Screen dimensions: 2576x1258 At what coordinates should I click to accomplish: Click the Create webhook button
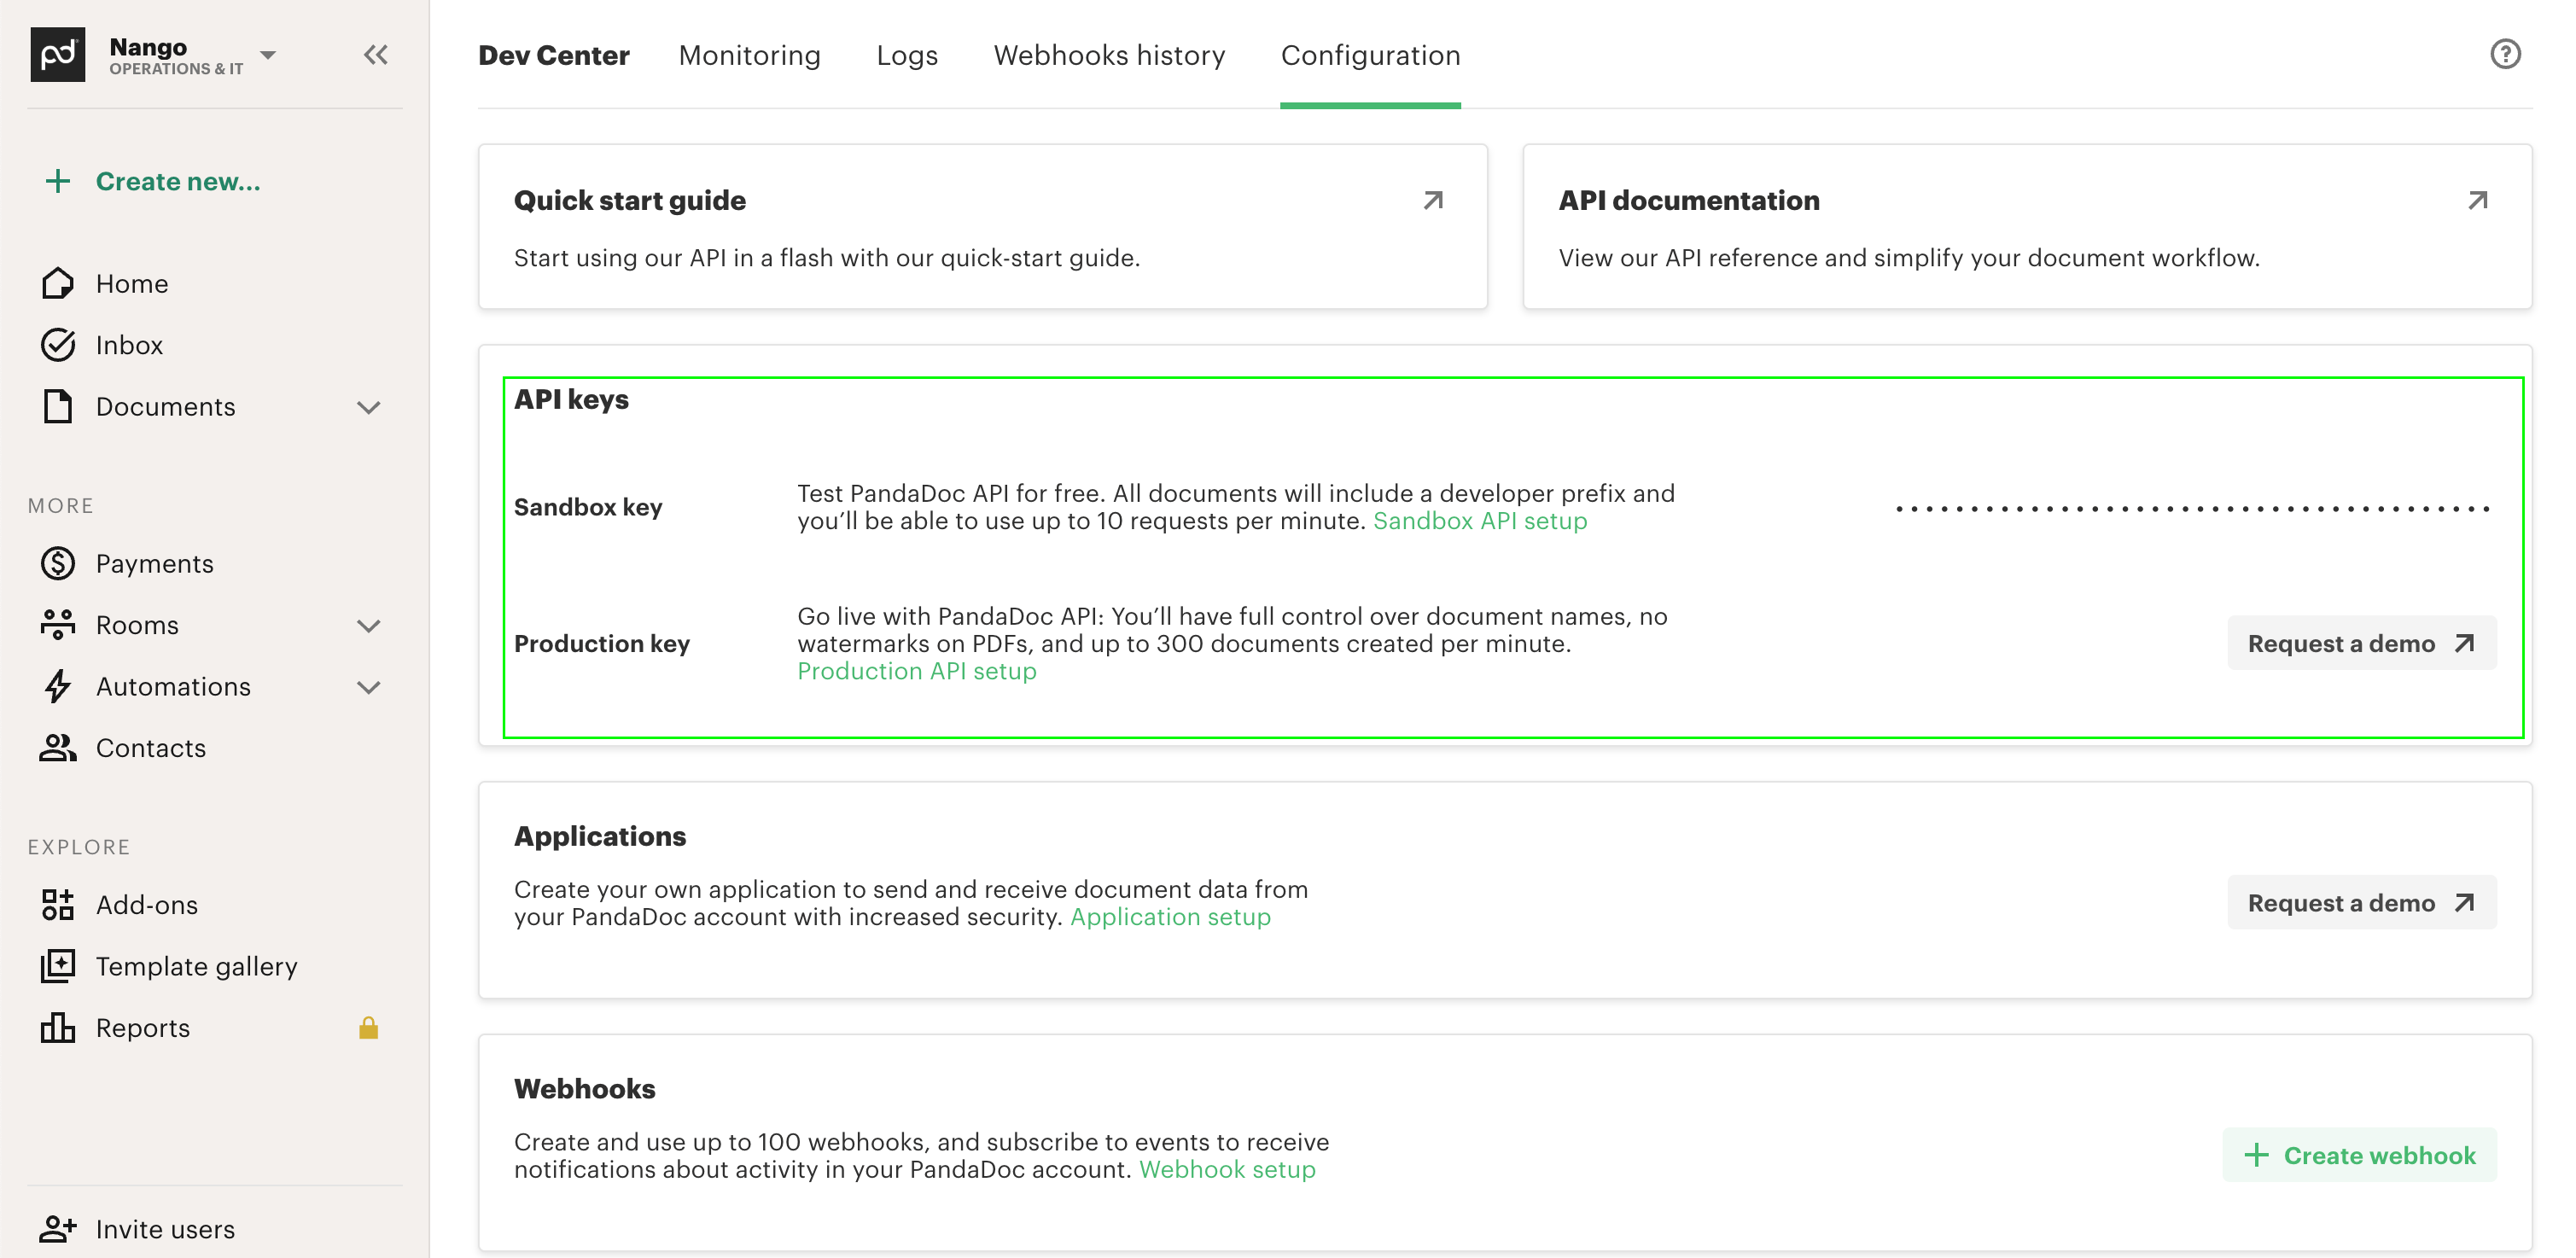[x=2359, y=1155]
